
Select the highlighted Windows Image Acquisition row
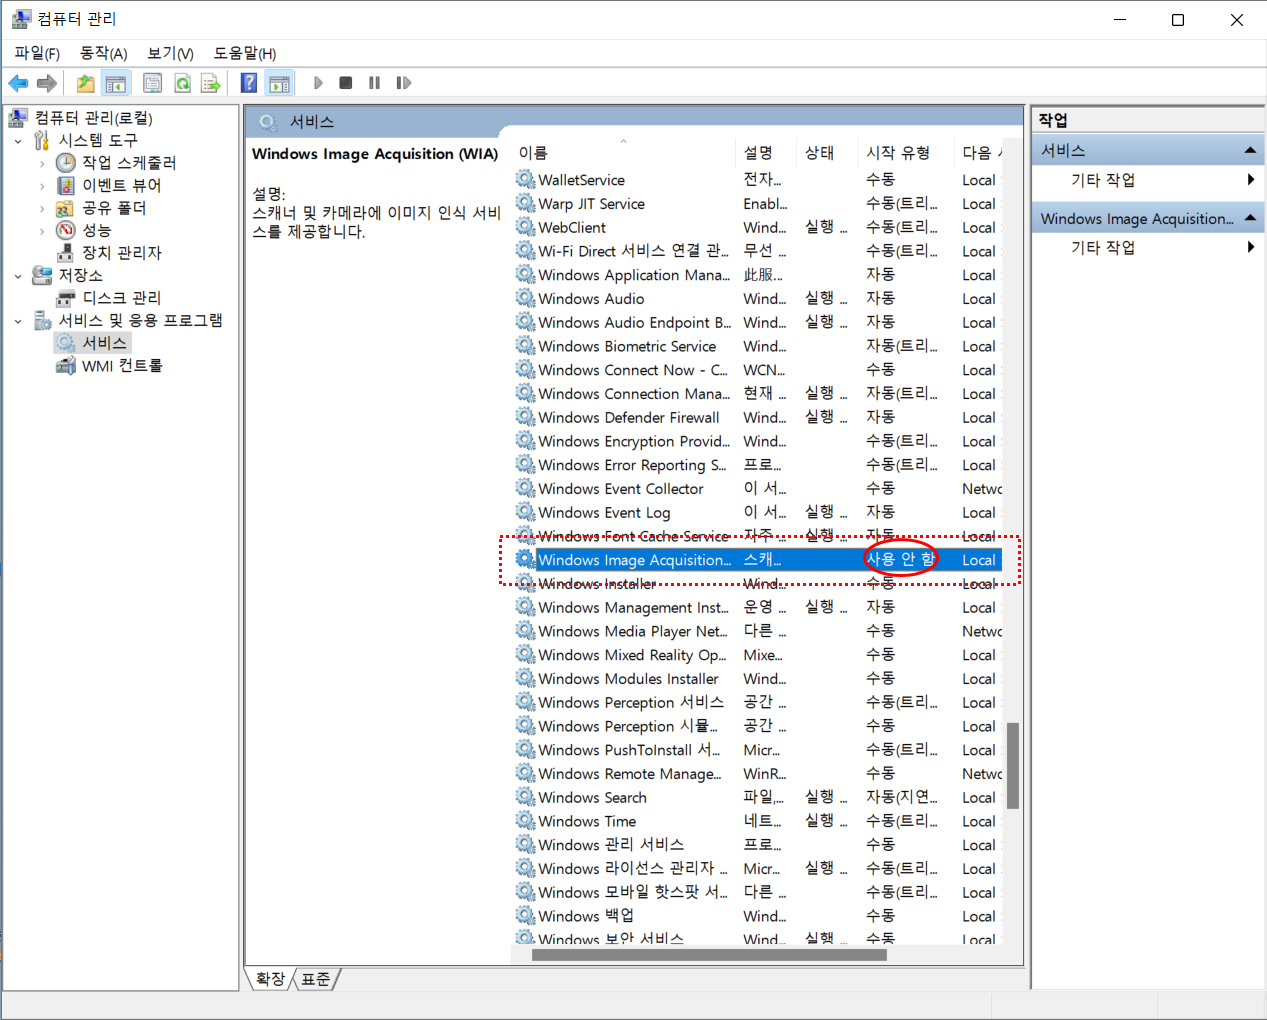pyautogui.click(x=758, y=560)
